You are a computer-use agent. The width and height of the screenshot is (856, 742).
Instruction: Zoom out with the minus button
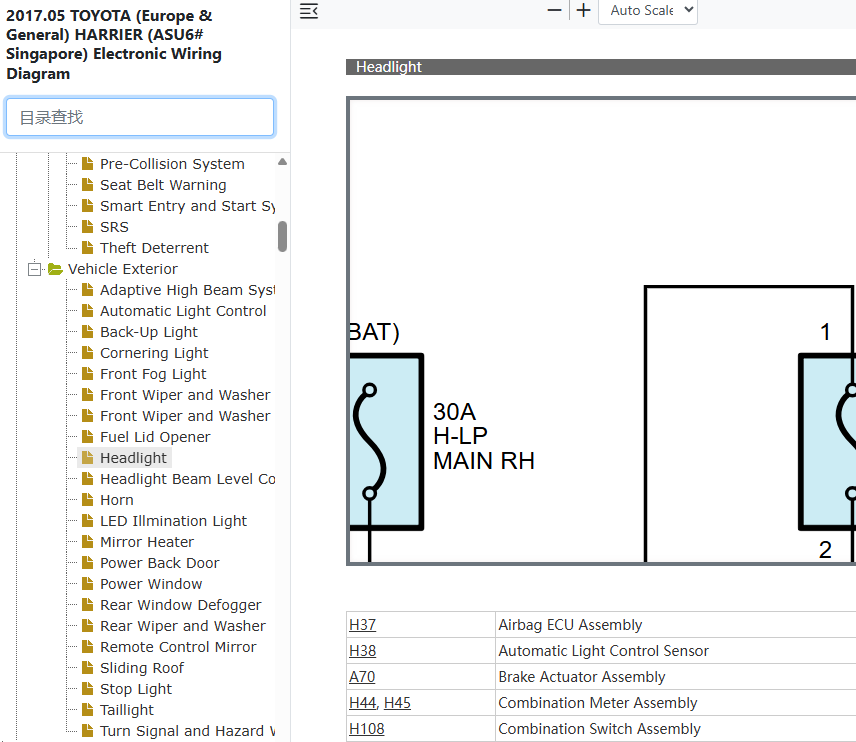click(555, 10)
